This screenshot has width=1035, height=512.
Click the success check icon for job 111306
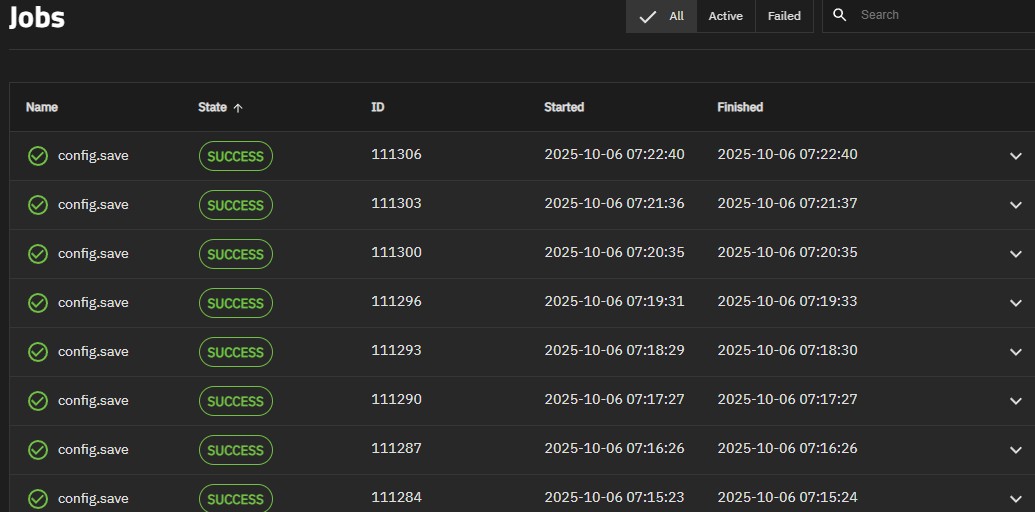[38, 156]
